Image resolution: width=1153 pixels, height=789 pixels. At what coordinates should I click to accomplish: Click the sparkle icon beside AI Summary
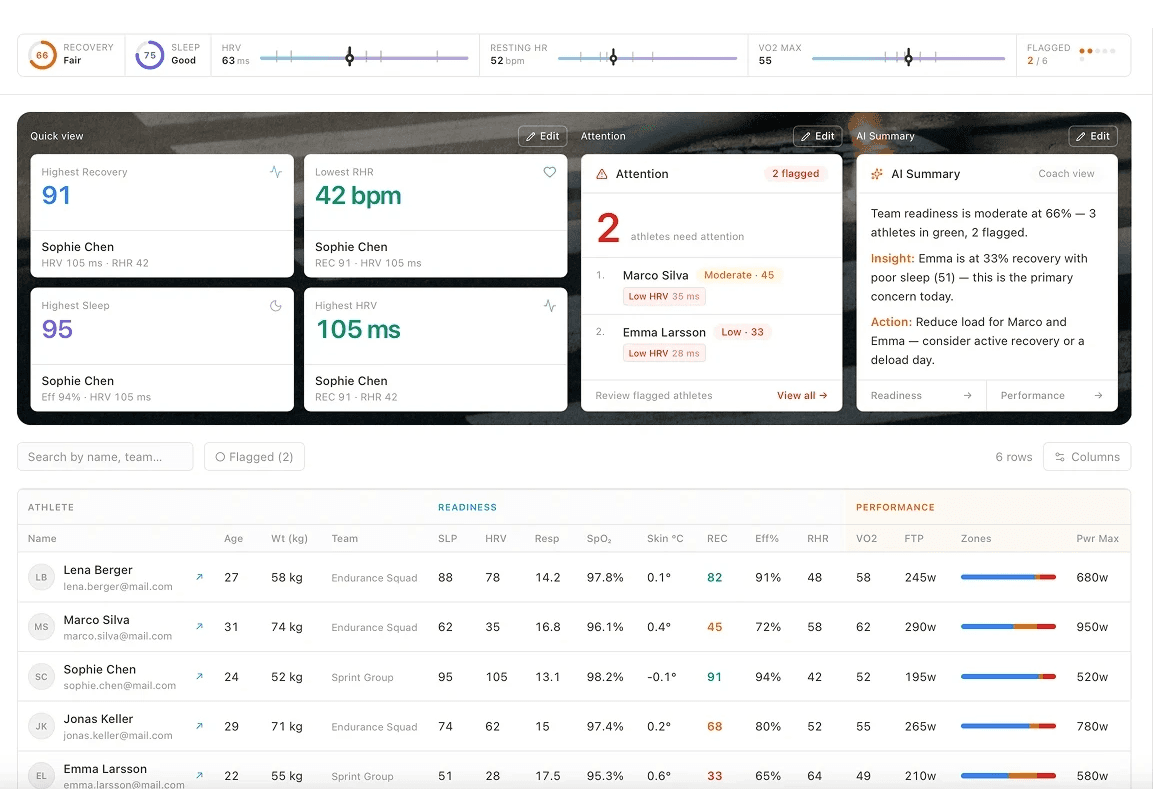pos(877,174)
